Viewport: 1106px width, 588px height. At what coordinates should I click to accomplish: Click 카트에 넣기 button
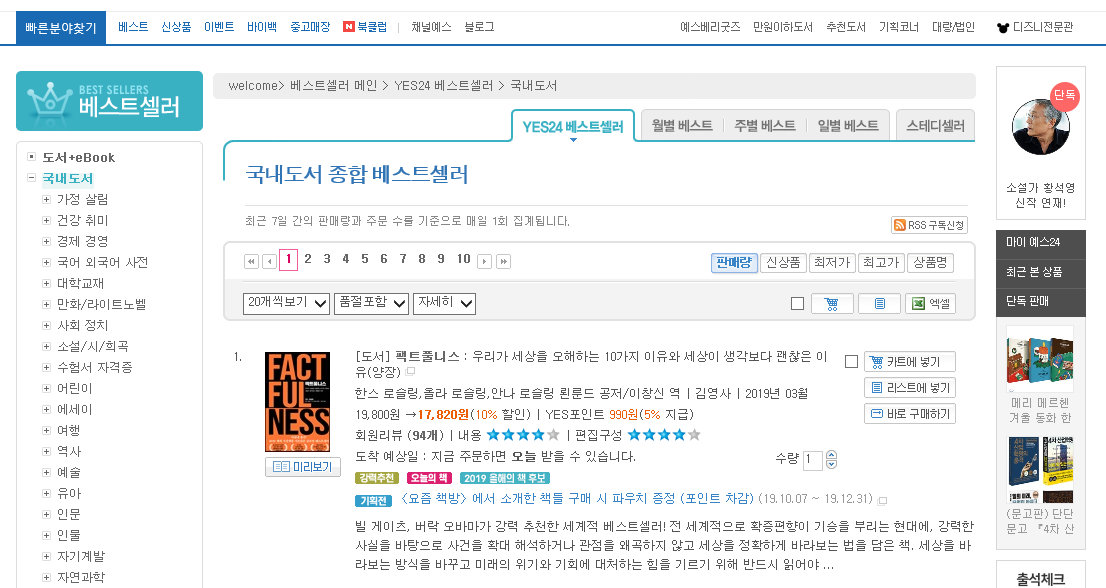coord(910,362)
